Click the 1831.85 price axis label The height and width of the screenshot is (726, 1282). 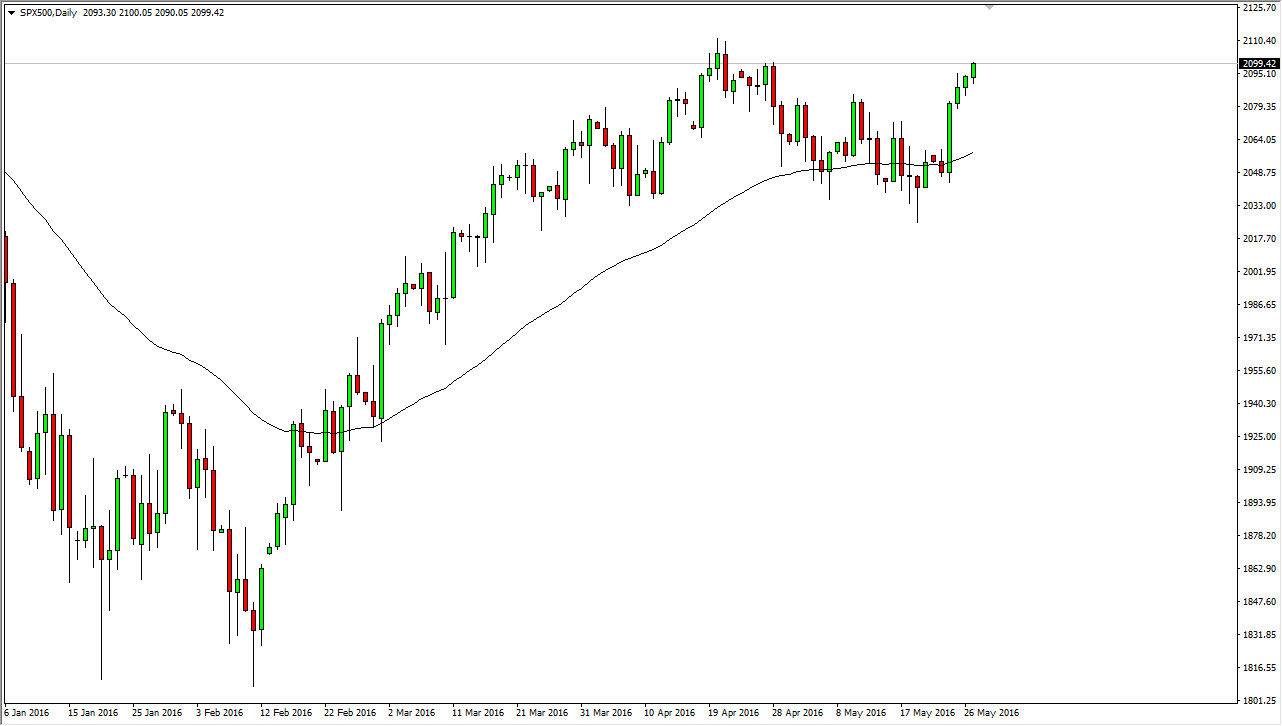click(1259, 634)
